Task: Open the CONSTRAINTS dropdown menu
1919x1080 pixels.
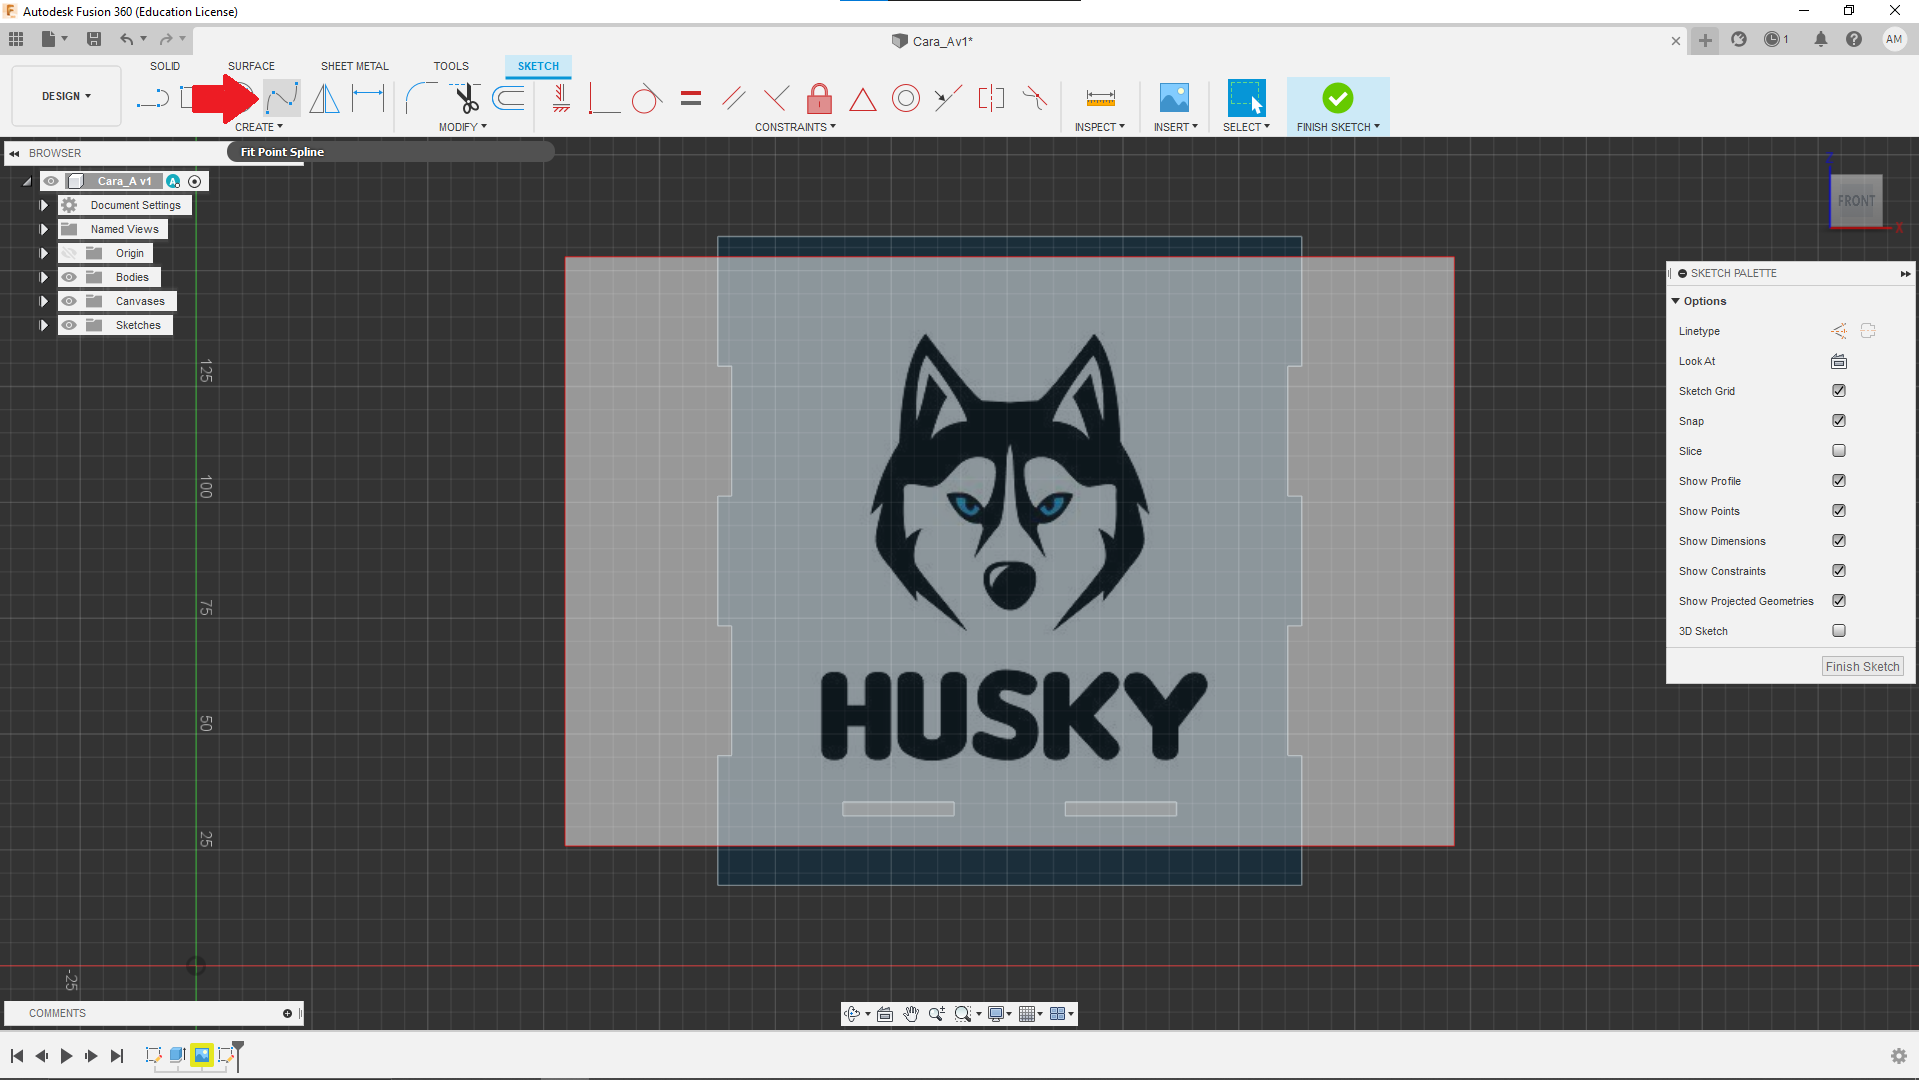Action: tap(795, 127)
